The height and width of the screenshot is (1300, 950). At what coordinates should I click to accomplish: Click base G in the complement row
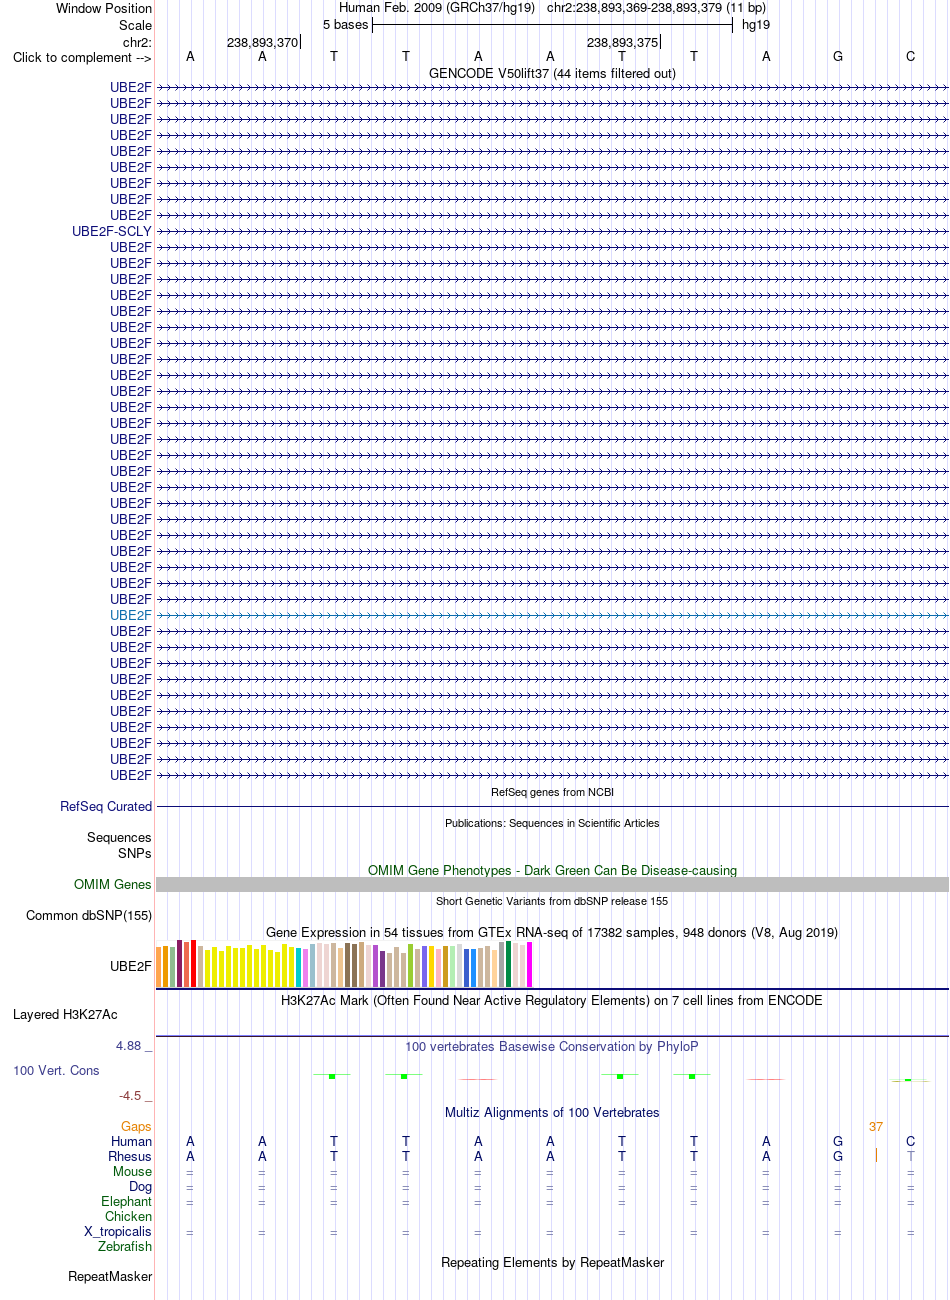tap(838, 57)
